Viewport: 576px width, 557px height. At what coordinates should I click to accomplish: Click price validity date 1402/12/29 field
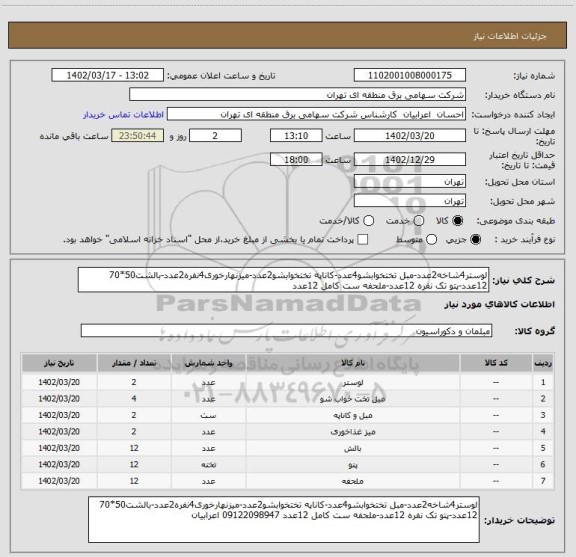[x=410, y=159]
